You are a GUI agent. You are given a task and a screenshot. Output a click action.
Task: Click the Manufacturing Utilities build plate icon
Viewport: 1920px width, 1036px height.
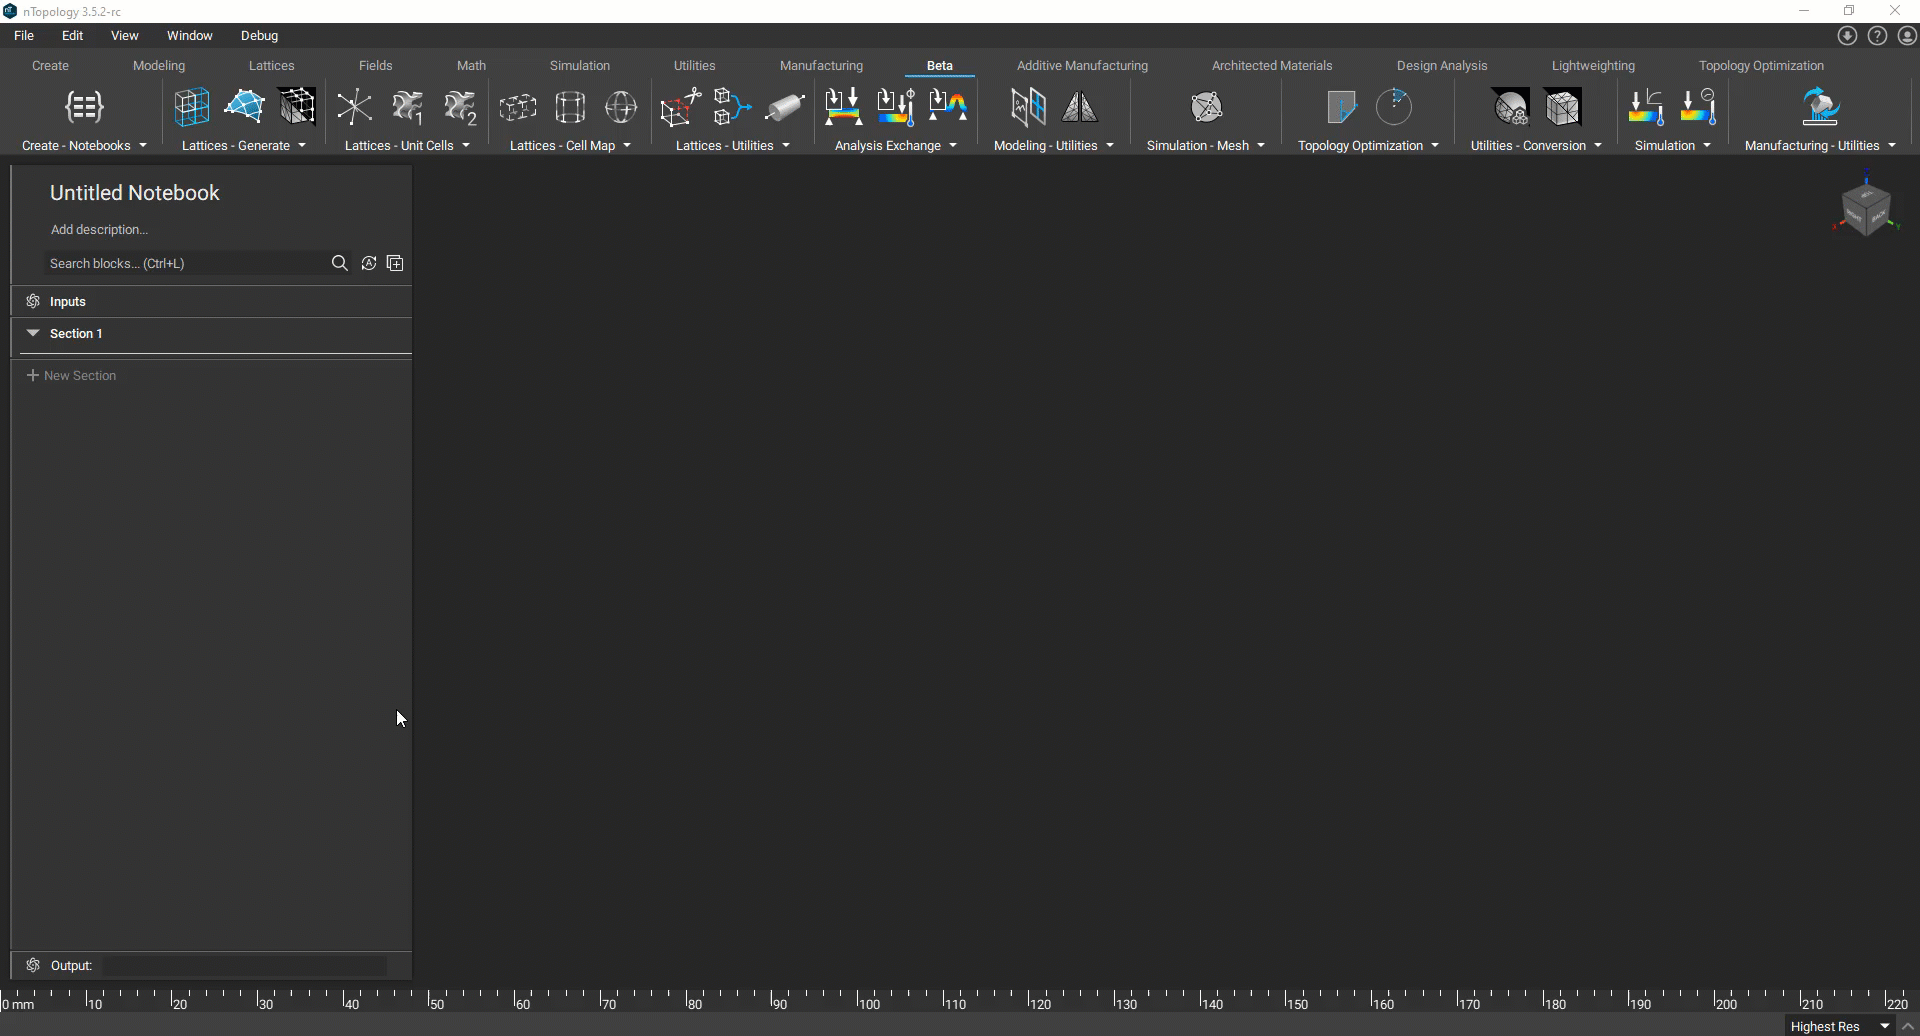click(1821, 107)
